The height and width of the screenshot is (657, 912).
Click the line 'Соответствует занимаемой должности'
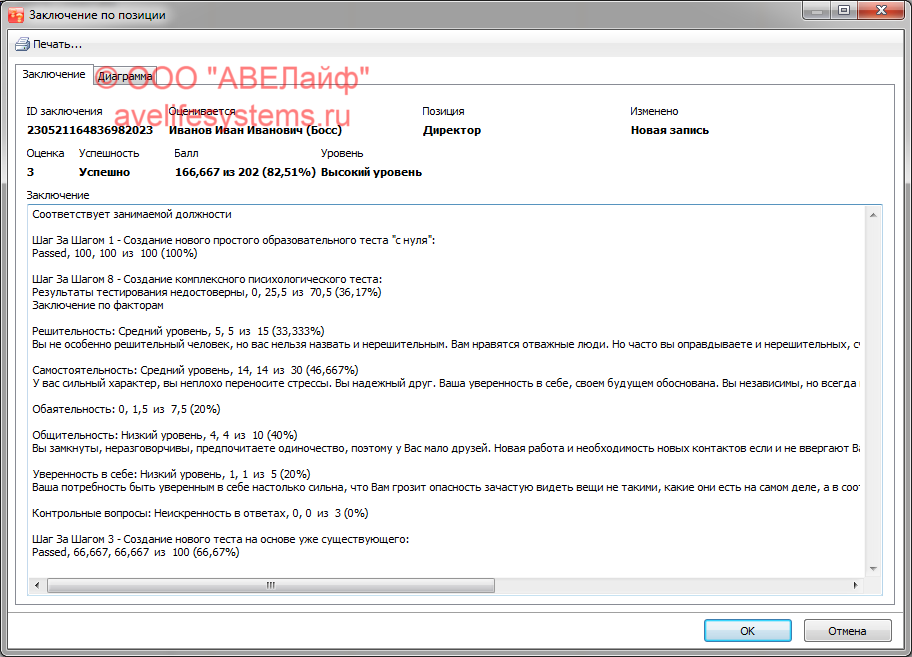(x=132, y=214)
